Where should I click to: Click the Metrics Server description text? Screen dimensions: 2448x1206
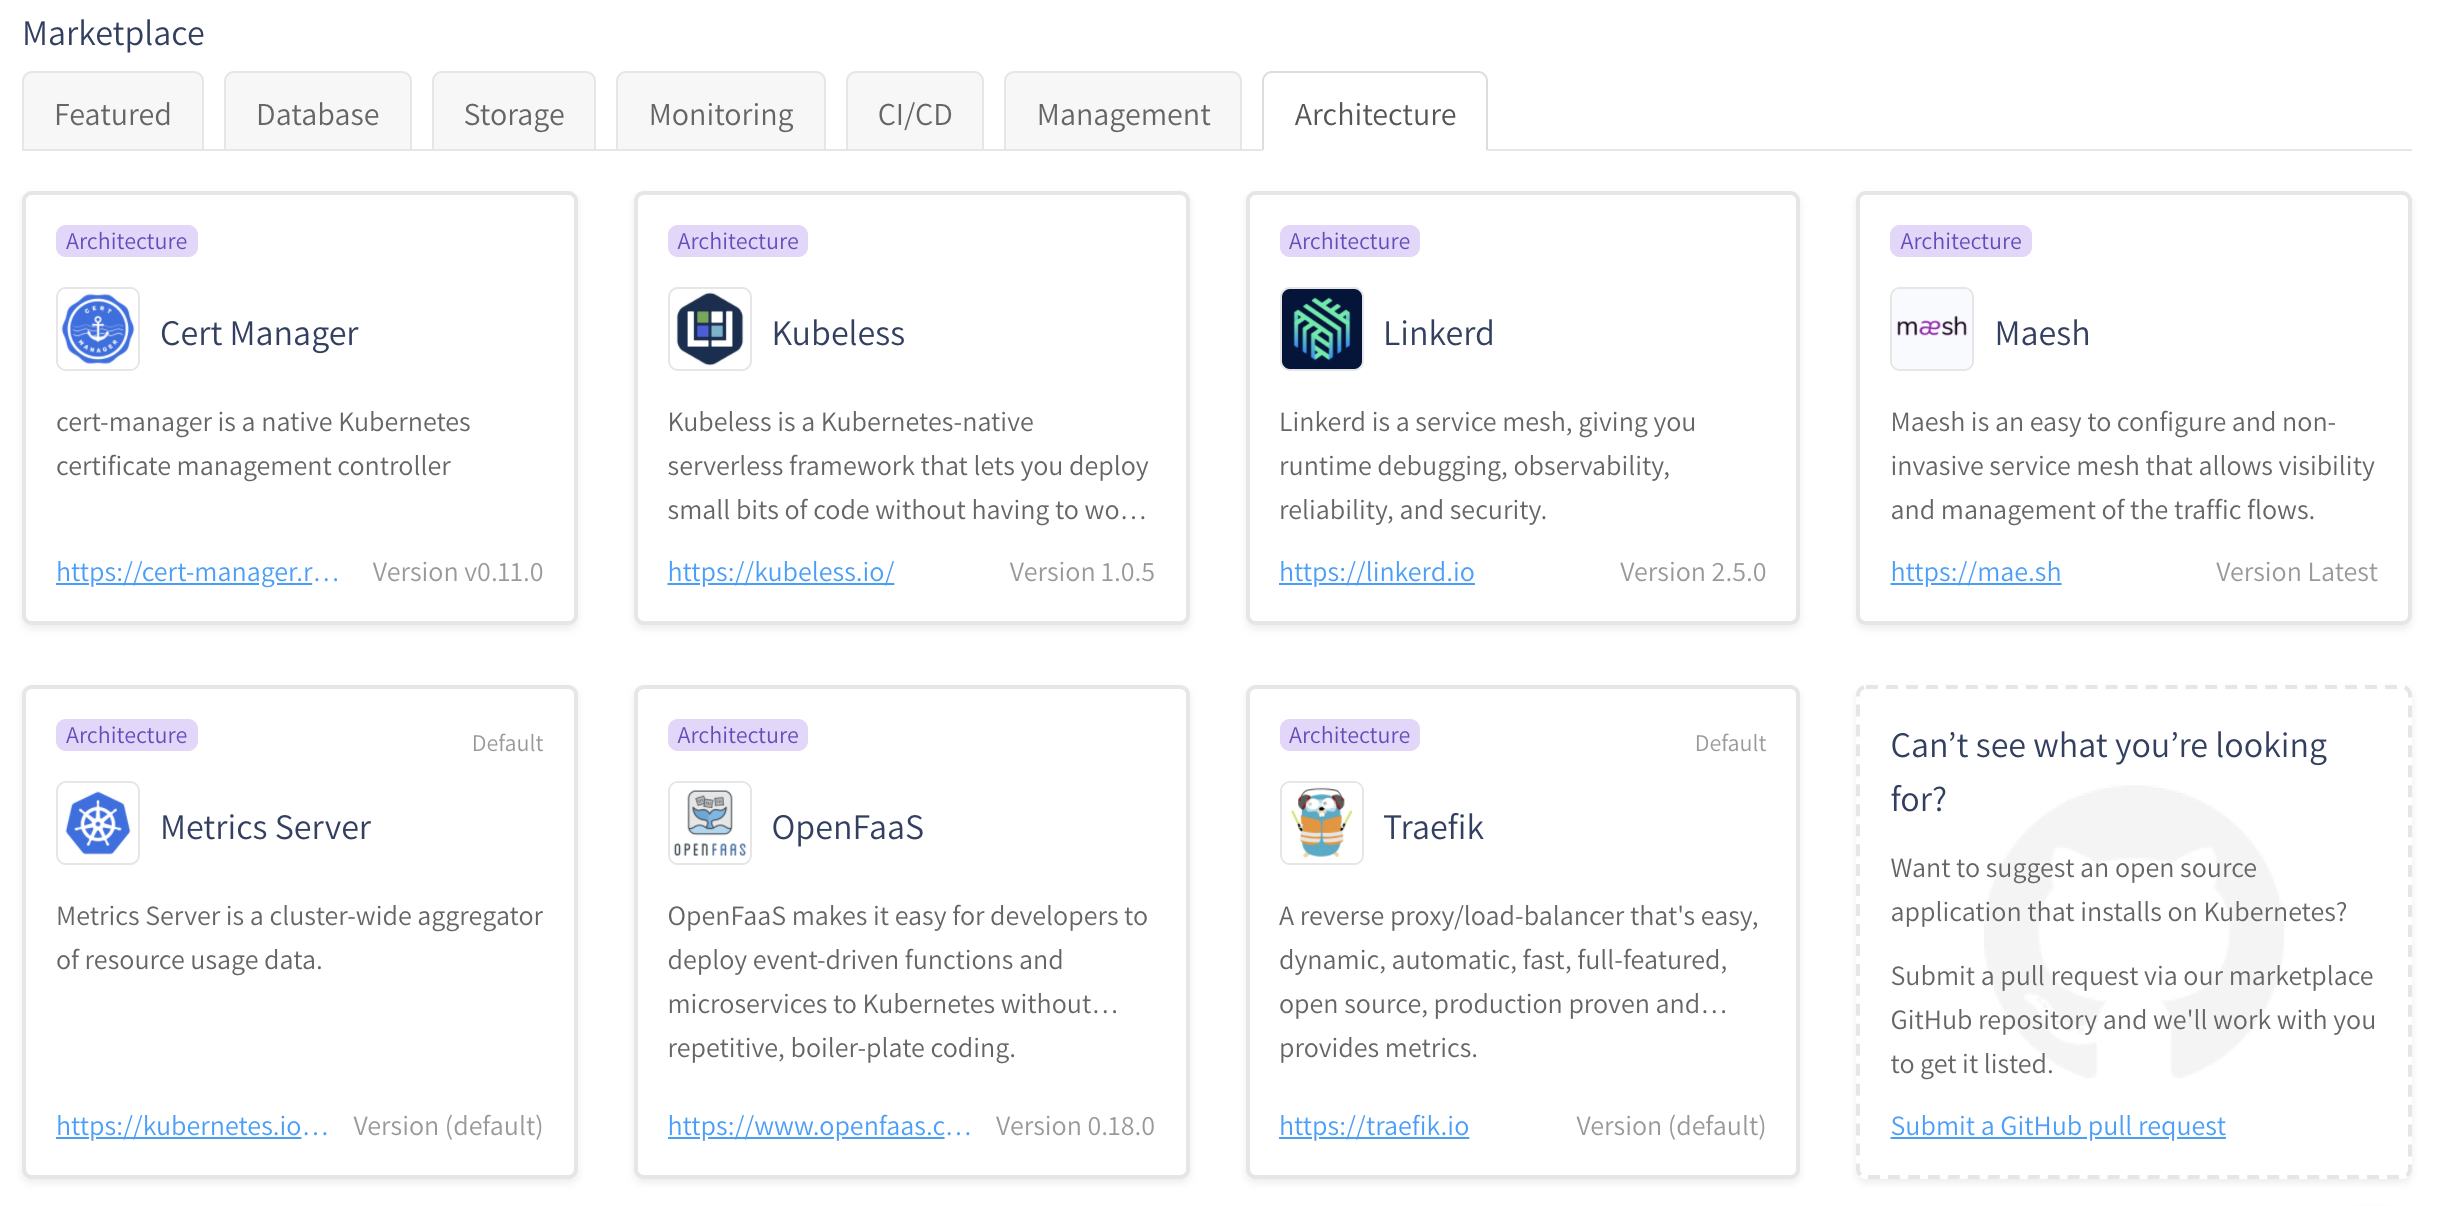pyautogui.click(x=299, y=938)
